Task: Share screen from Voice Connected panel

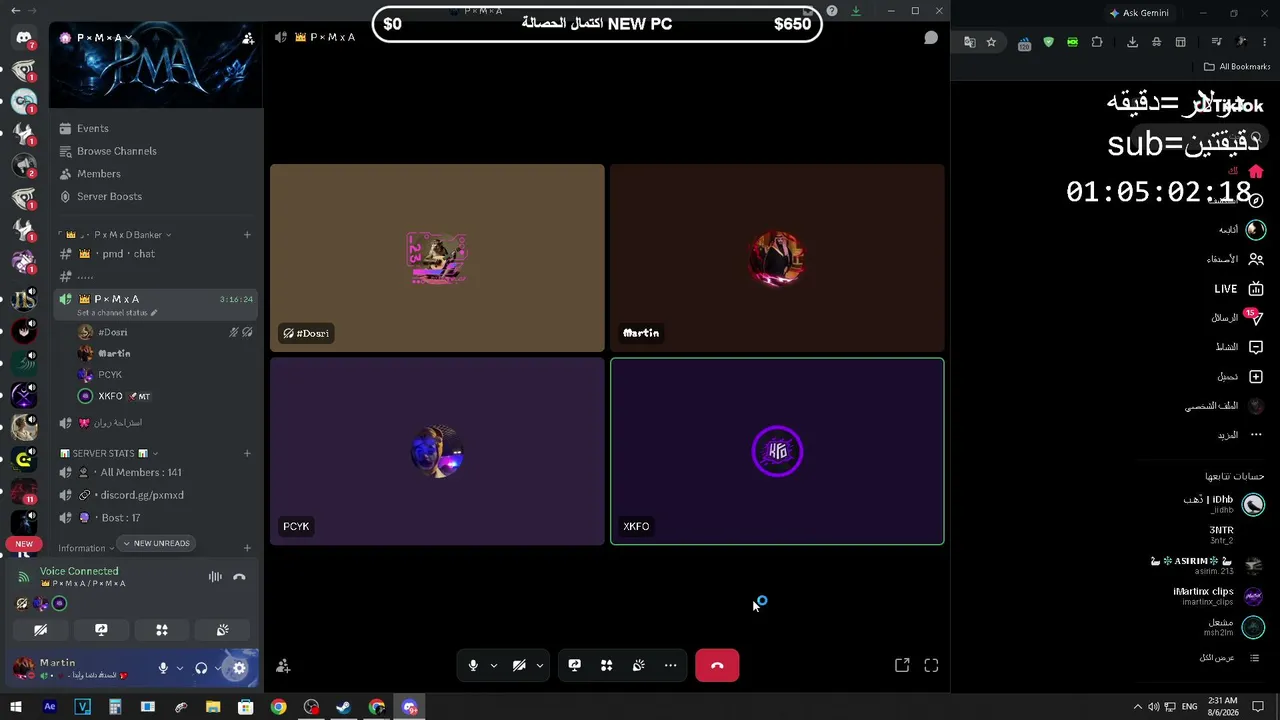Action: click(x=101, y=630)
